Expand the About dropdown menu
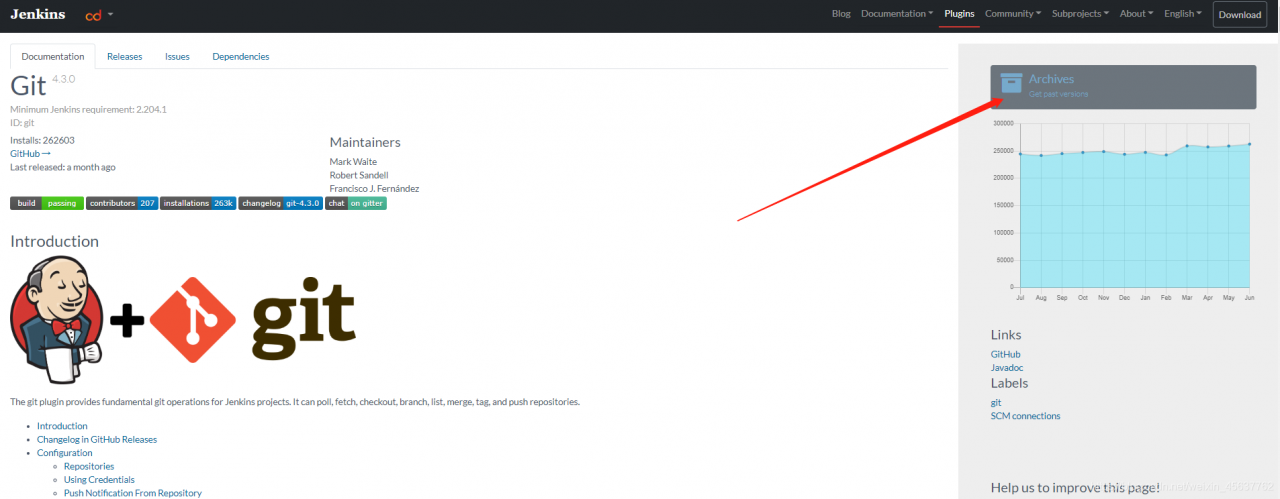Screen dimensions: 1280x499 pos(1136,14)
